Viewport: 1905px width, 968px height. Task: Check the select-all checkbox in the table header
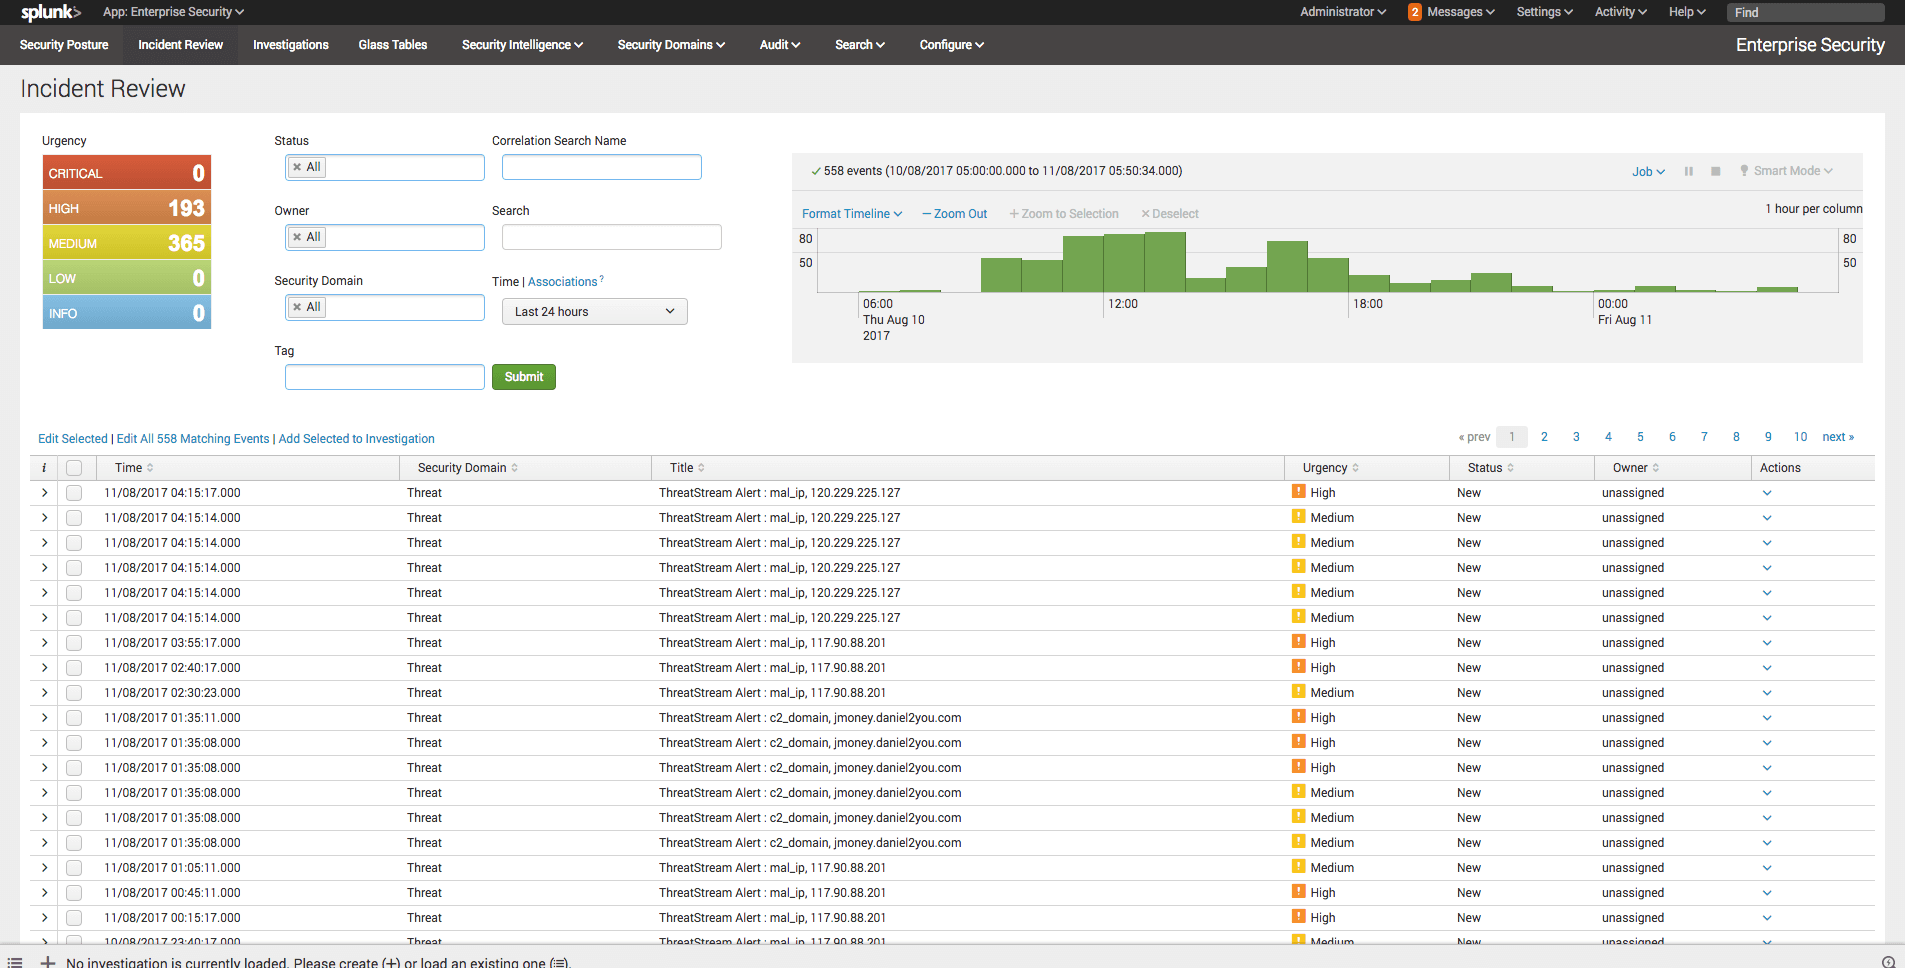74,467
